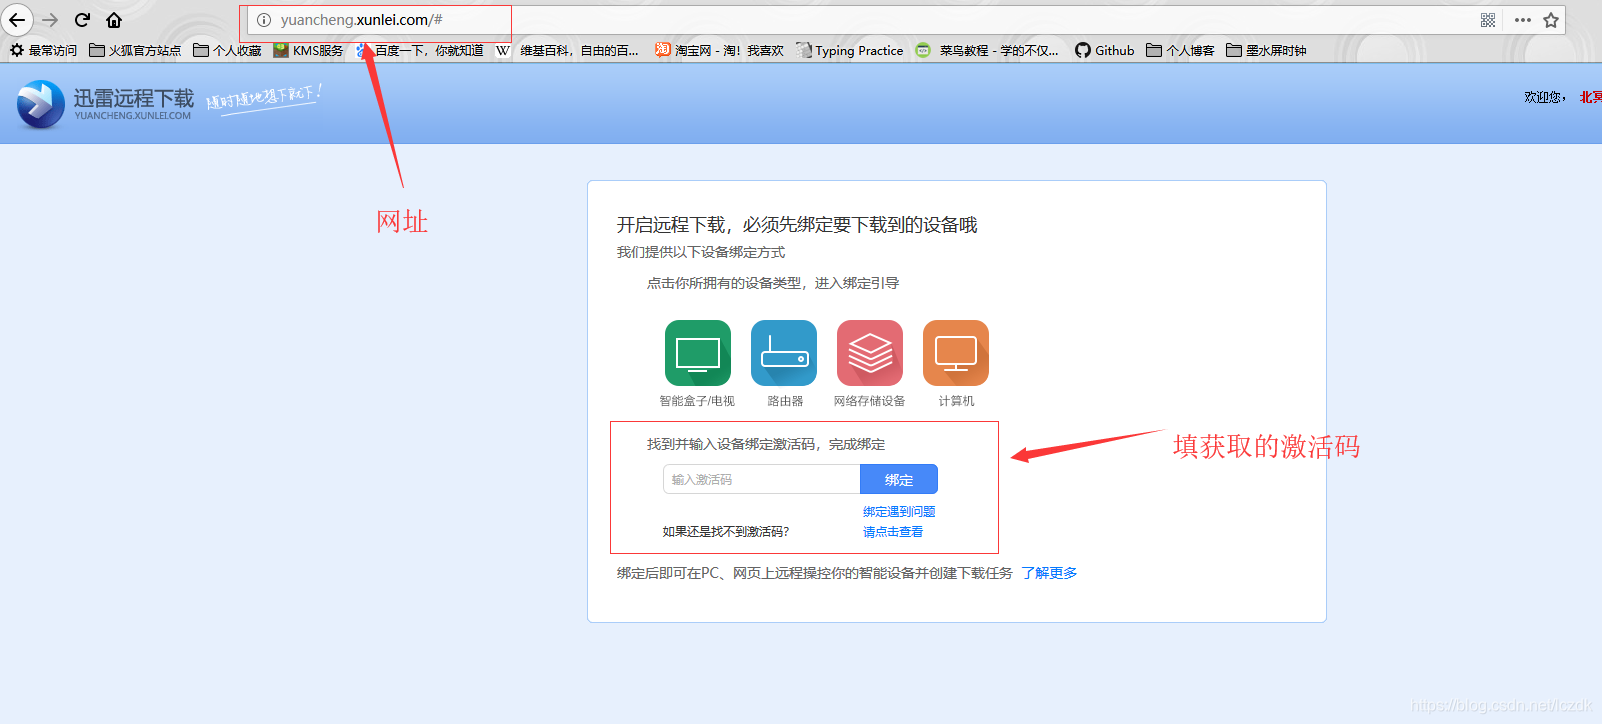
Task: Bookmark this page with the star icon
Action: pos(1551,20)
